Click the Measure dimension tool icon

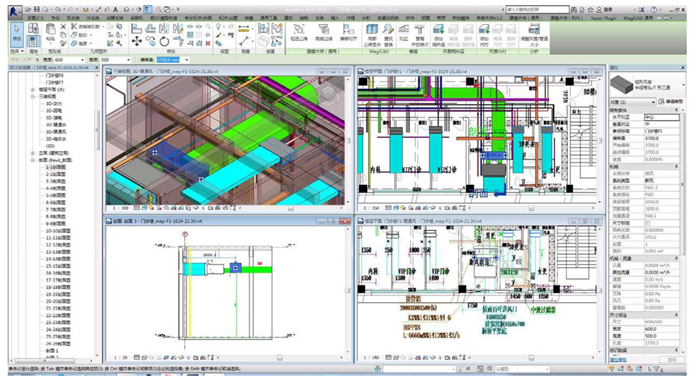pyautogui.click(x=243, y=29)
